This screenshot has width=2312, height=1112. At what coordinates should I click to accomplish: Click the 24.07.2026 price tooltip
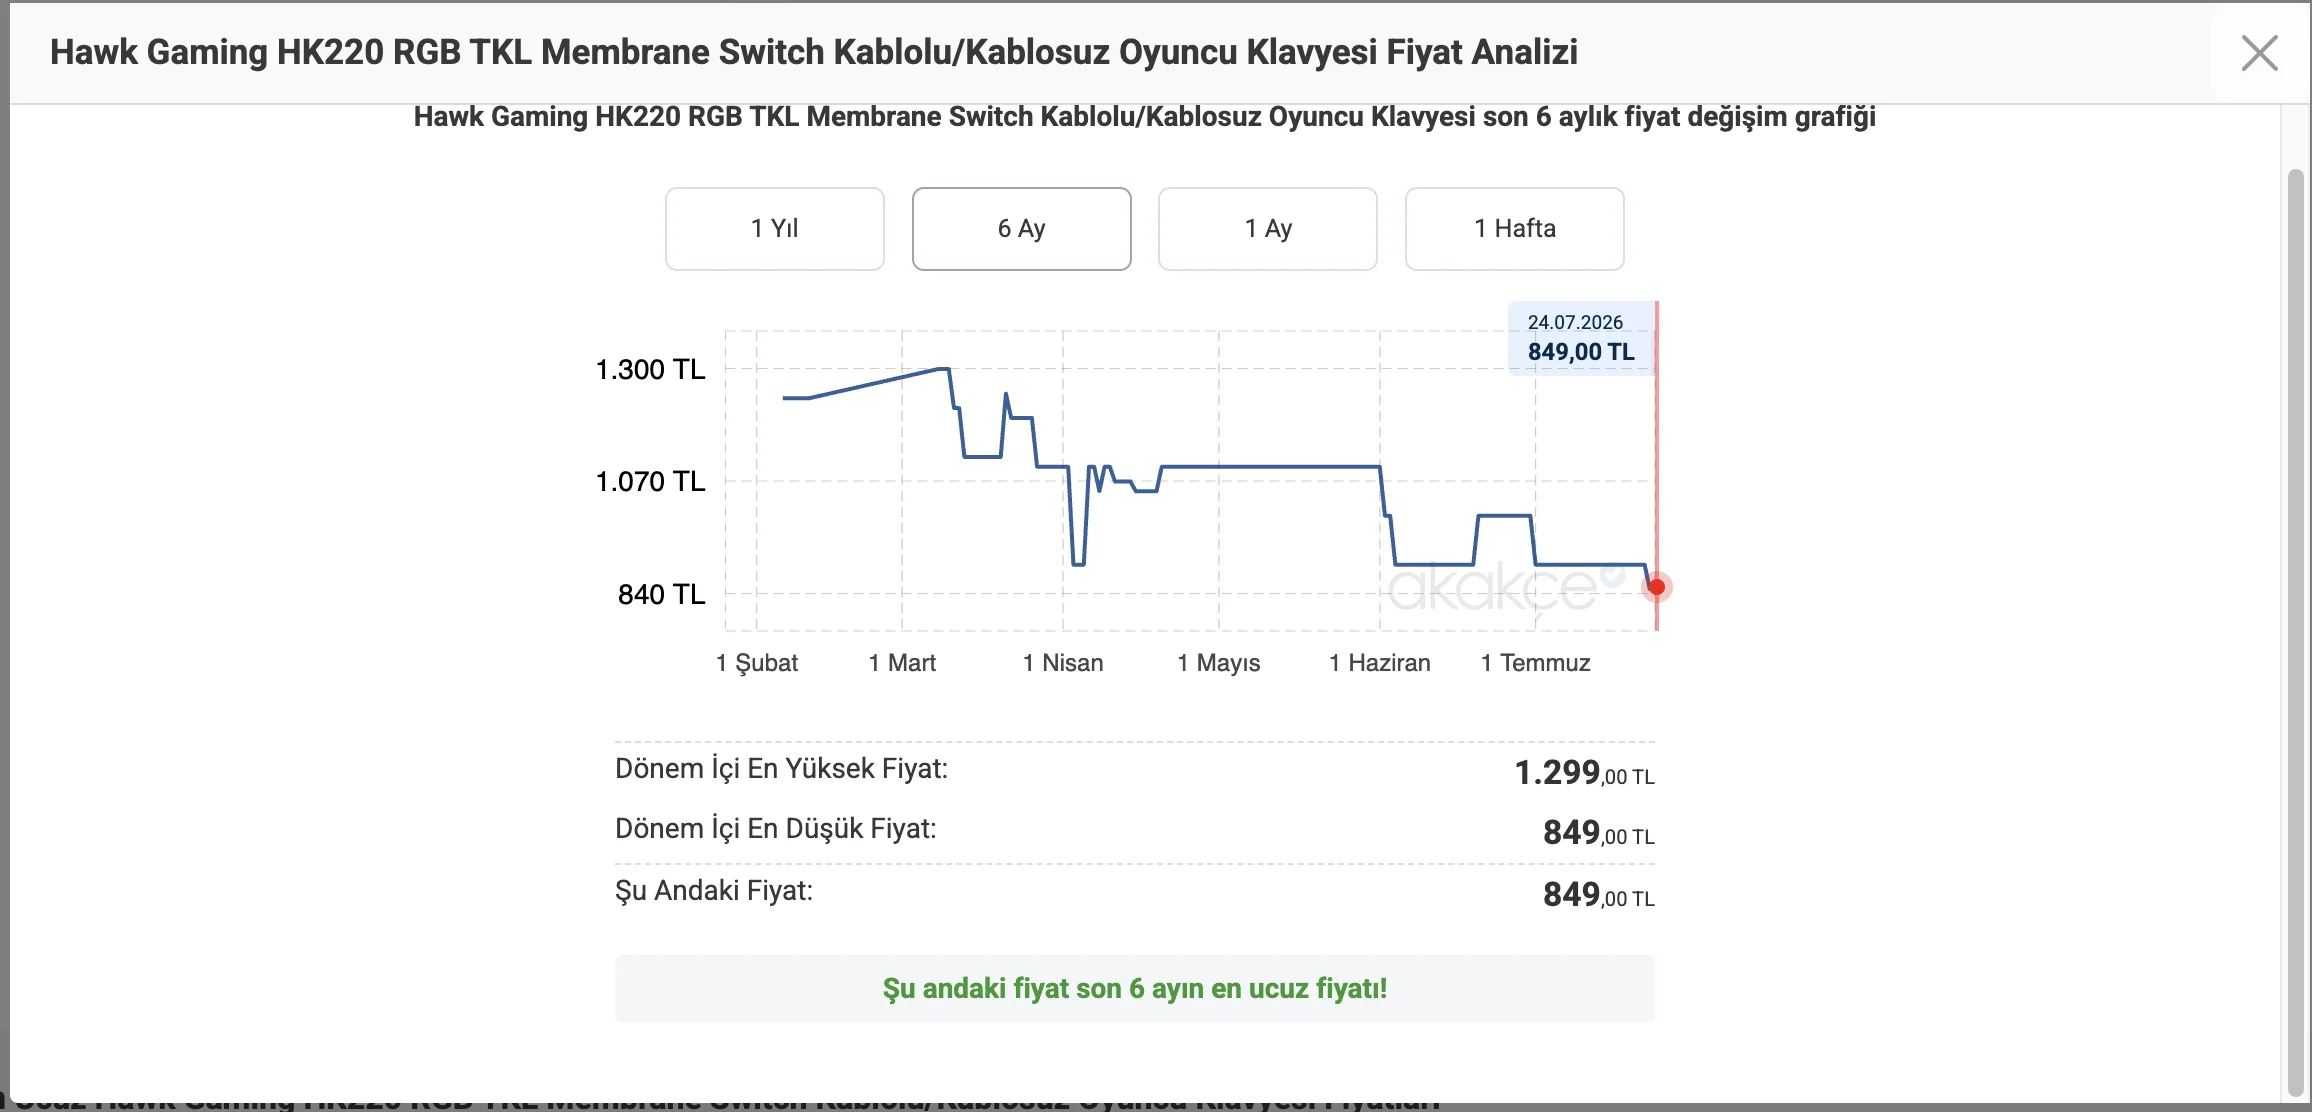click(x=1581, y=338)
